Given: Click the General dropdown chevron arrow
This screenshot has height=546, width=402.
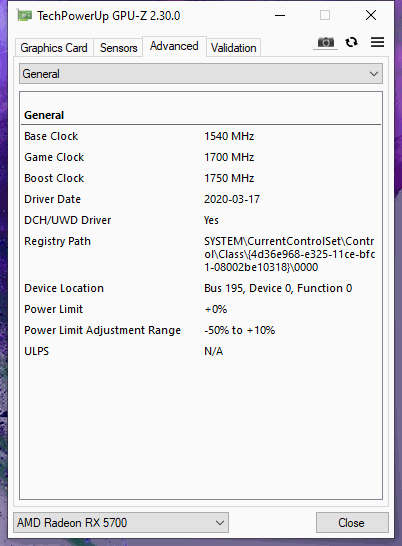Looking at the screenshot, I should 374,74.
